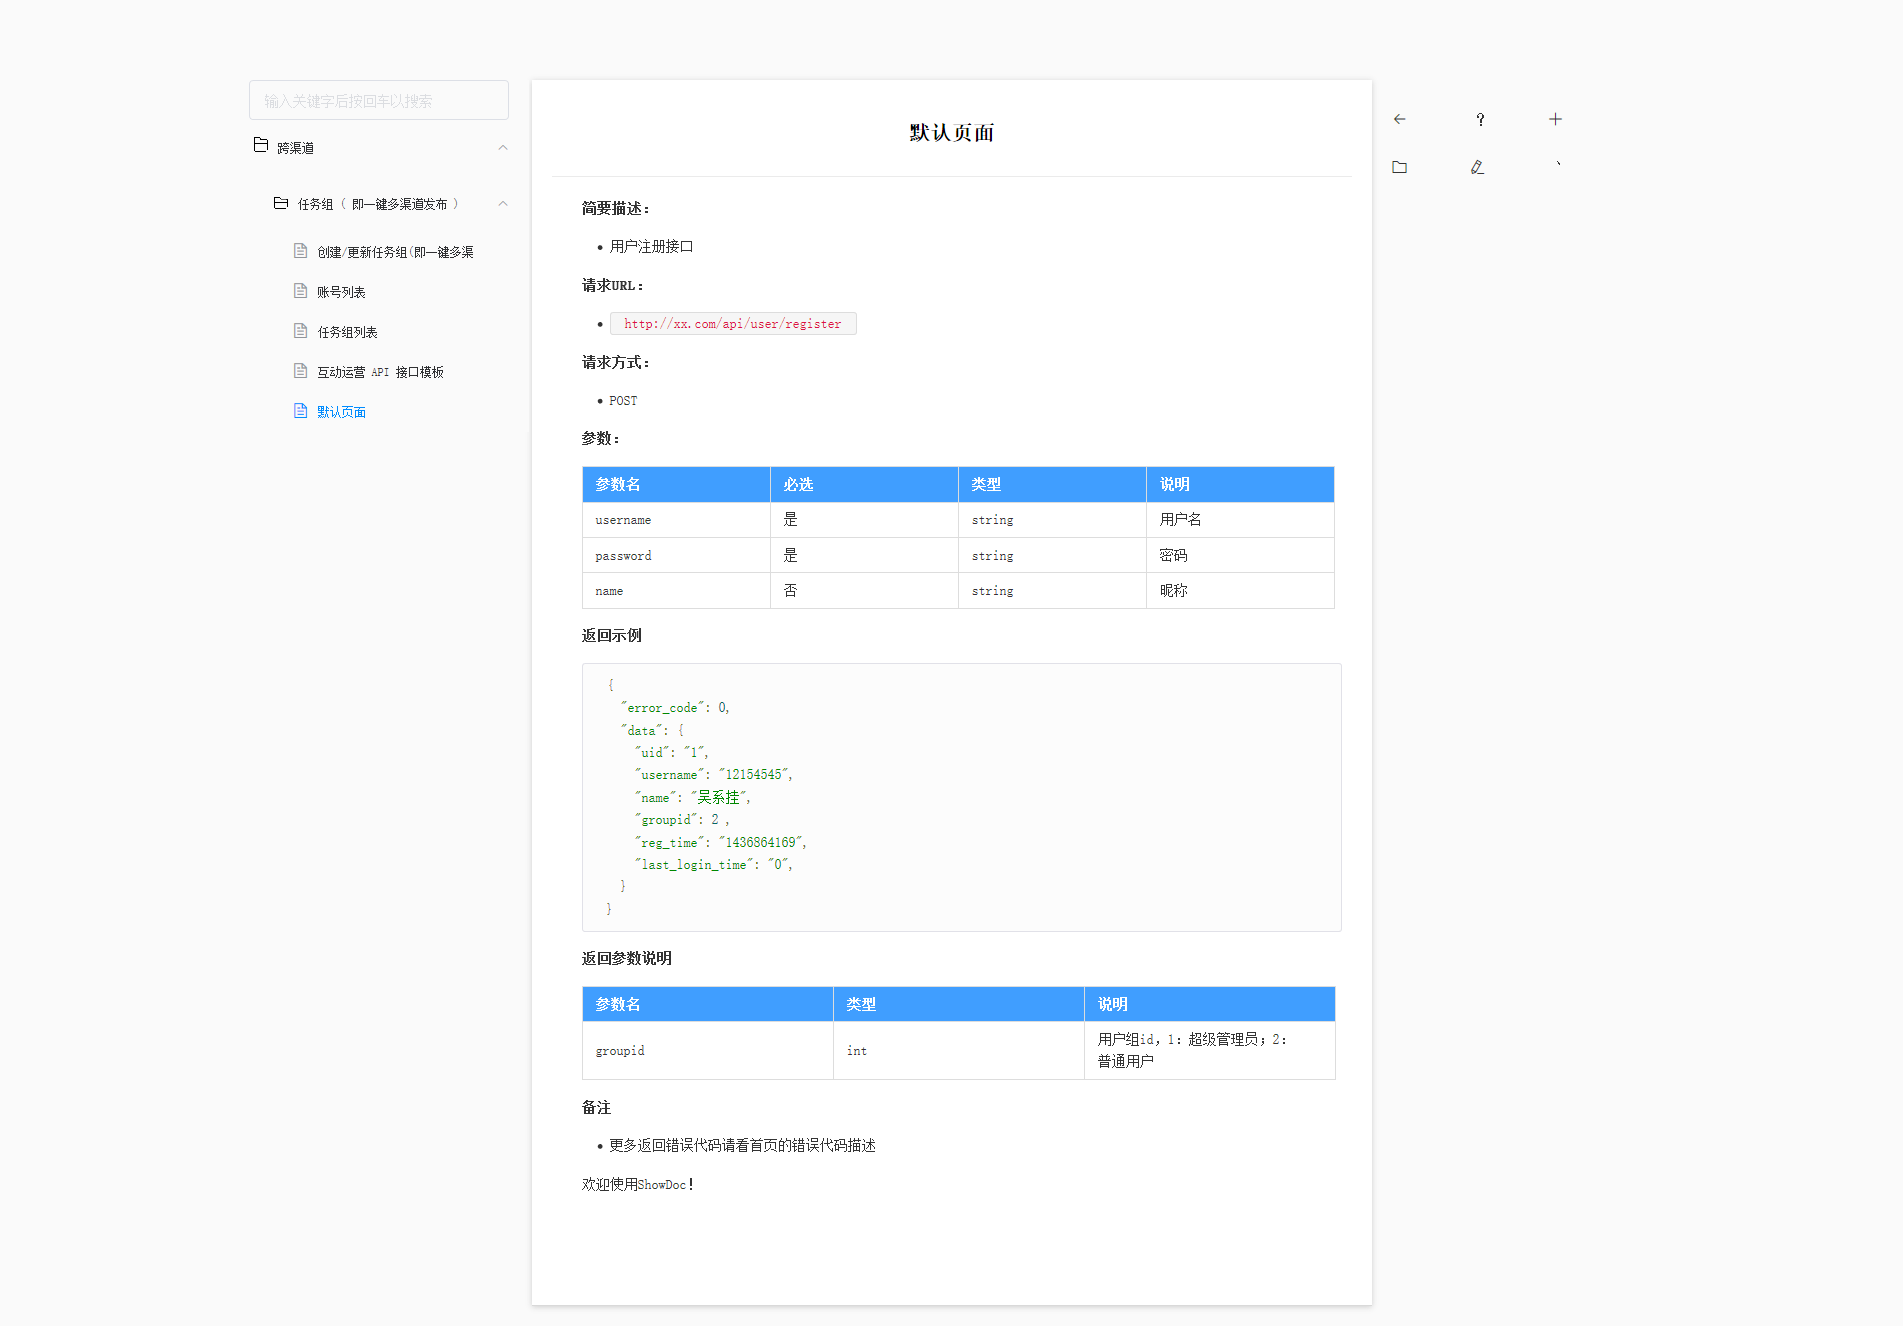1903x1326 pixels.
Task: Collapse the 跨渠道 section chevron
Action: point(503,147)
